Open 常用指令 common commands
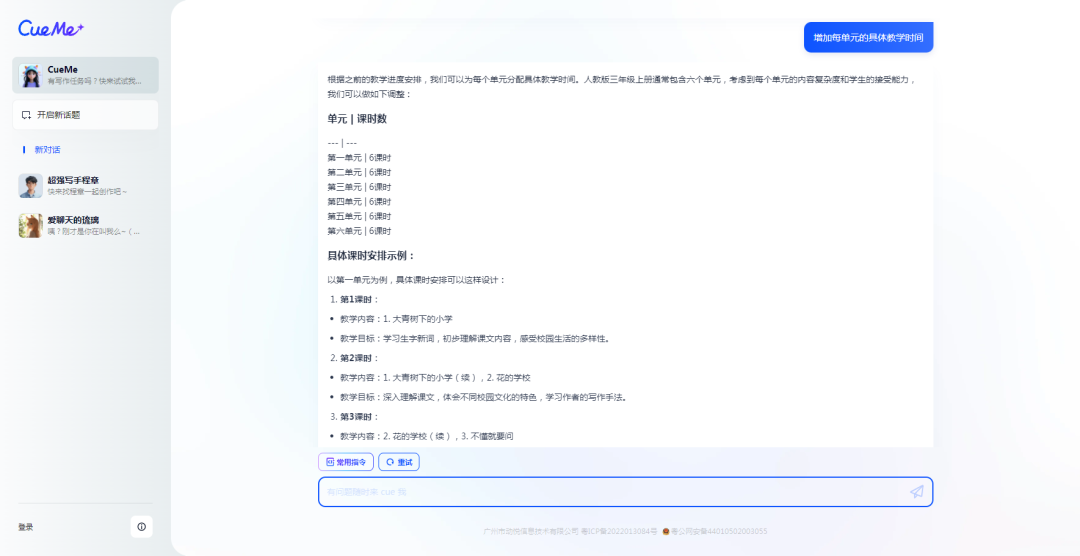 pyautogui.click(x=346, y=462)
